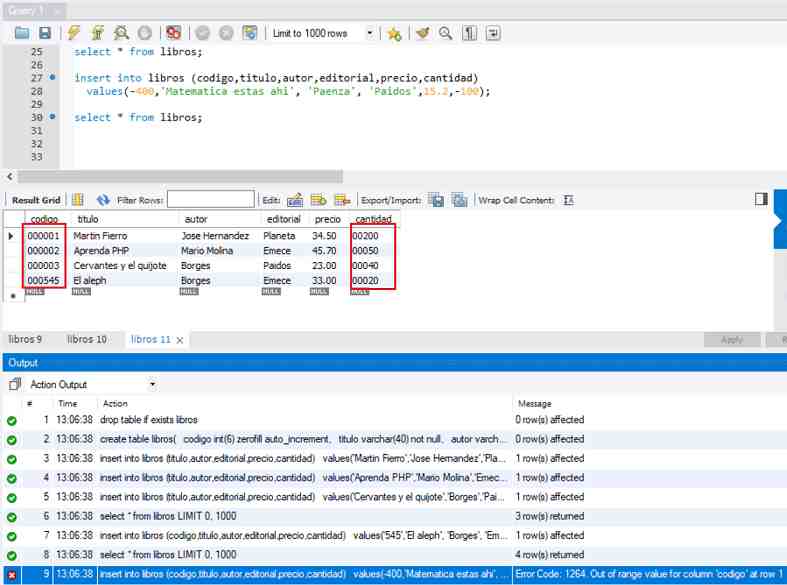Execute statement under cursor with the lightning-cursor icon

[97, 33]
